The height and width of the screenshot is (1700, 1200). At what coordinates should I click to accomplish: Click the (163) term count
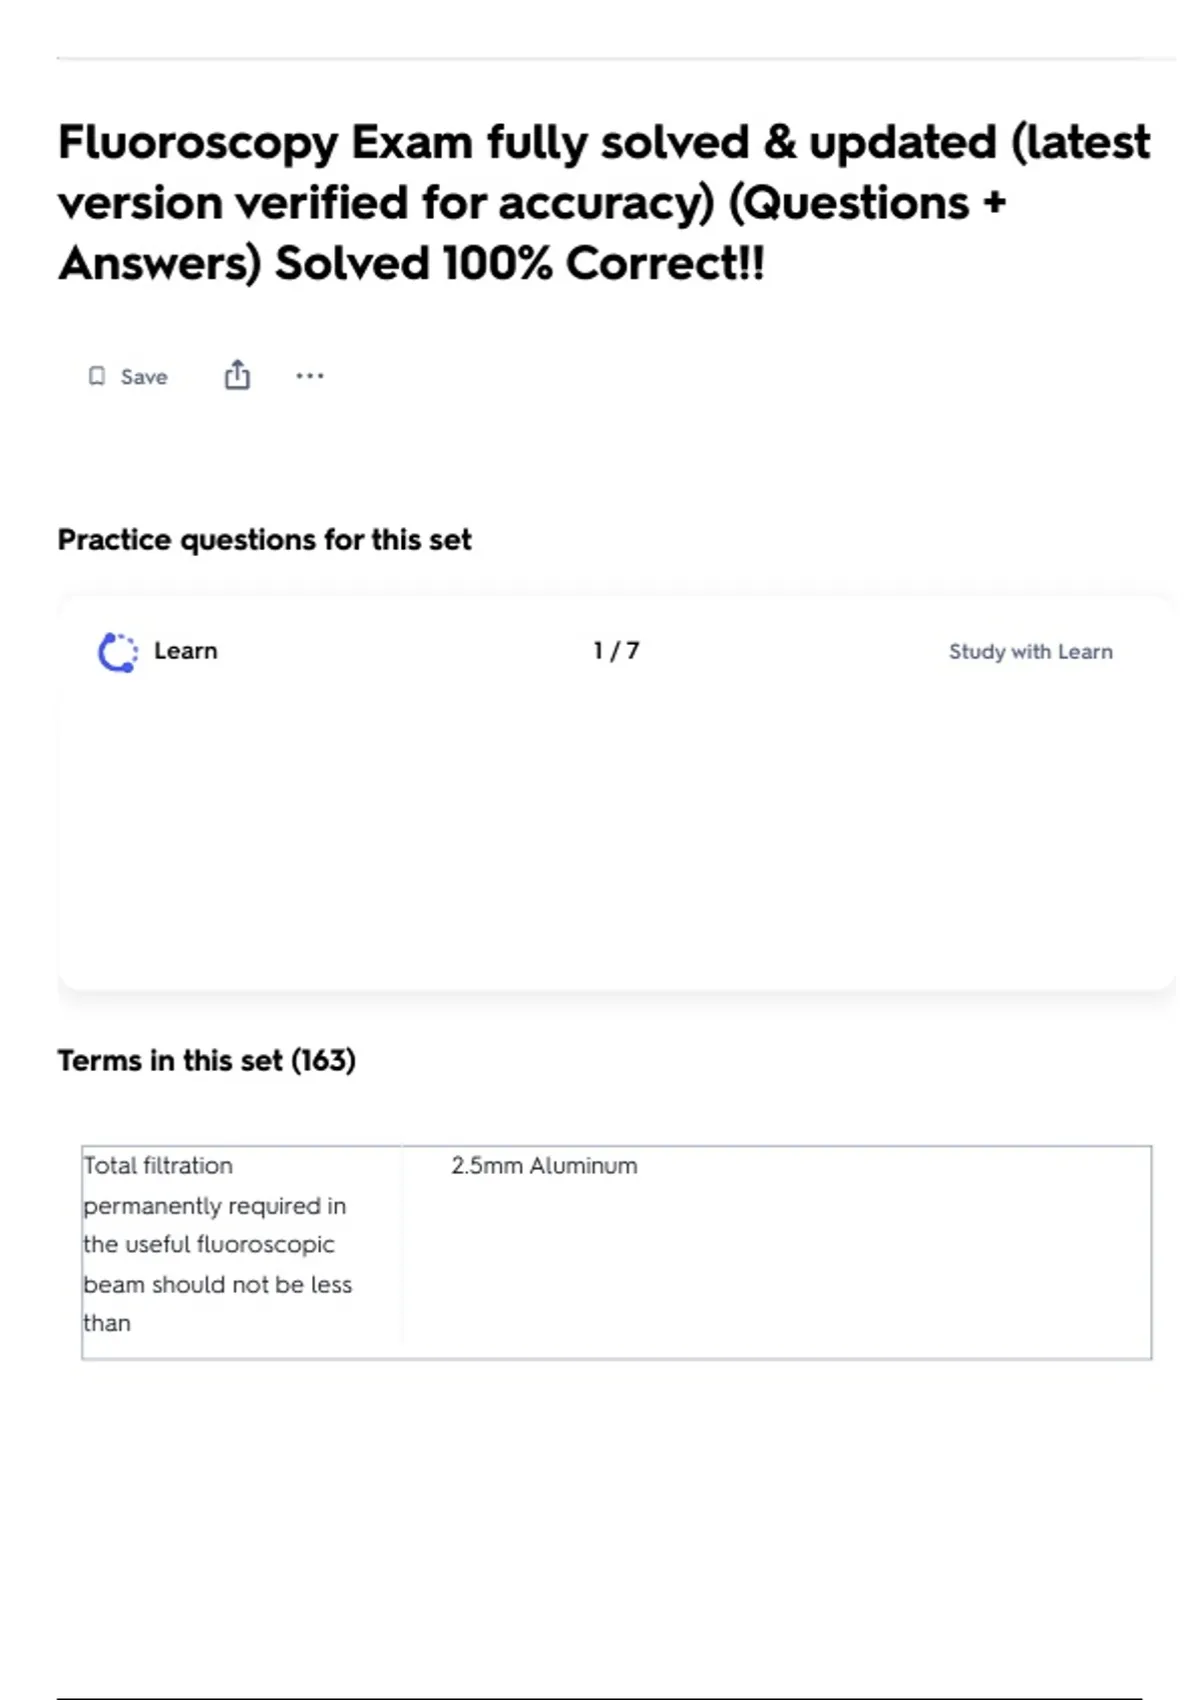tap(323, 1060)
